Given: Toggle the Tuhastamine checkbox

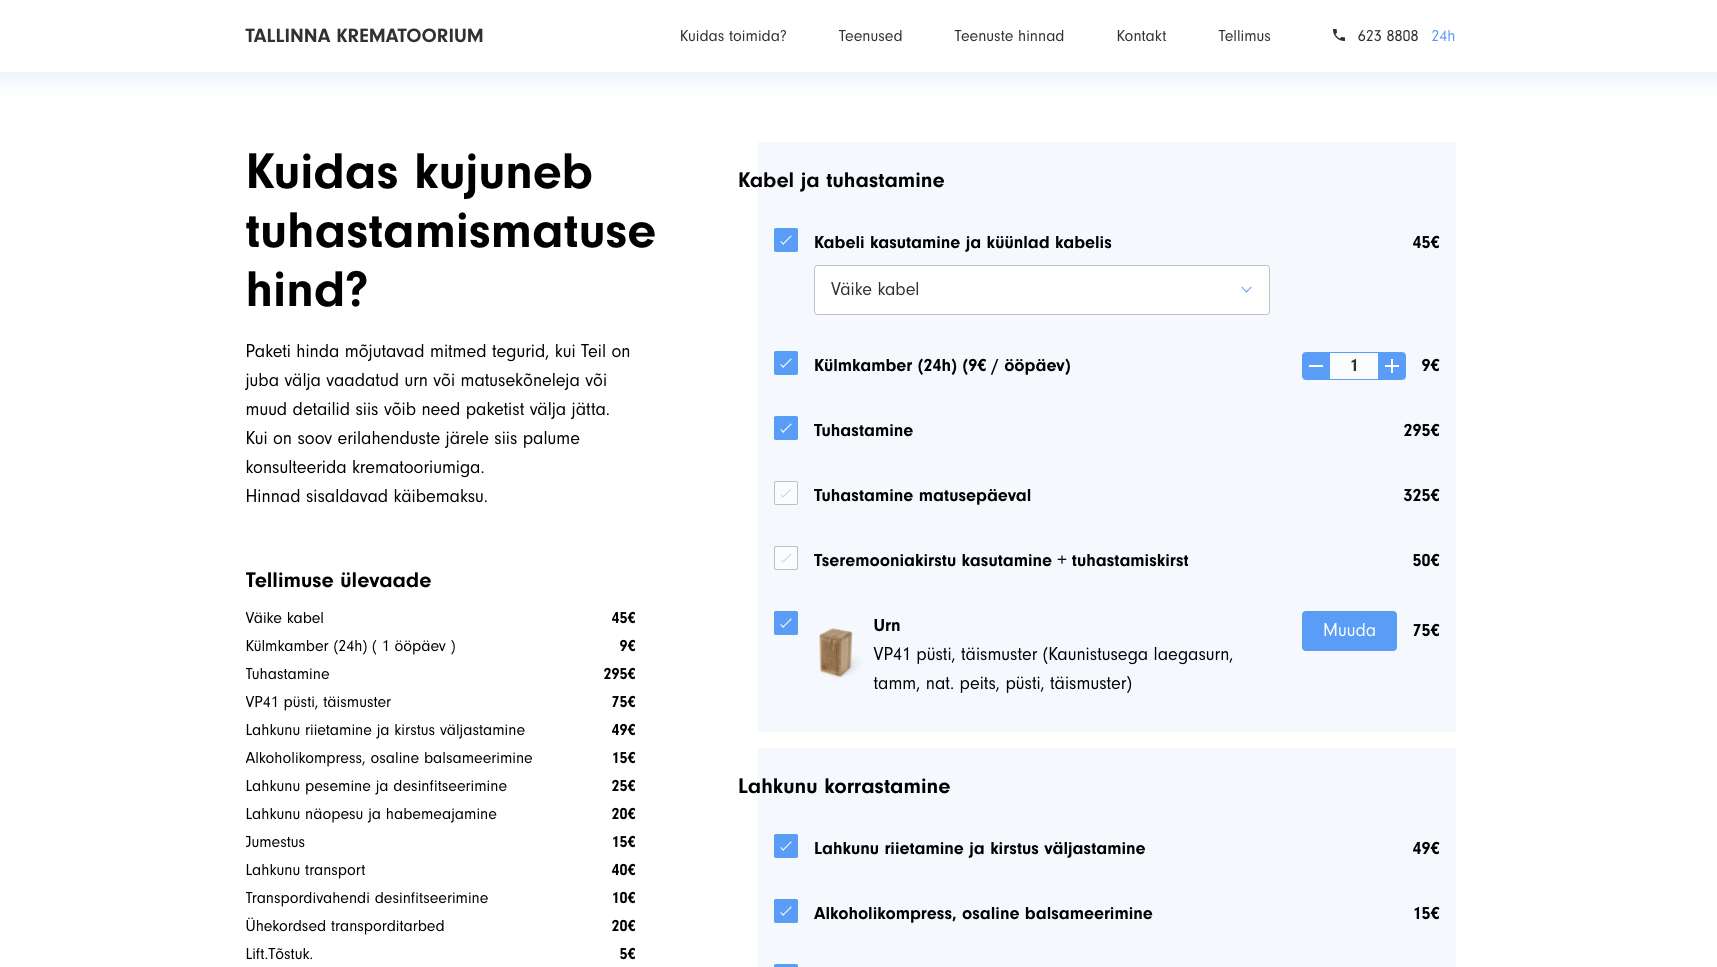Looking at the screenshot, I should point(786,429).
